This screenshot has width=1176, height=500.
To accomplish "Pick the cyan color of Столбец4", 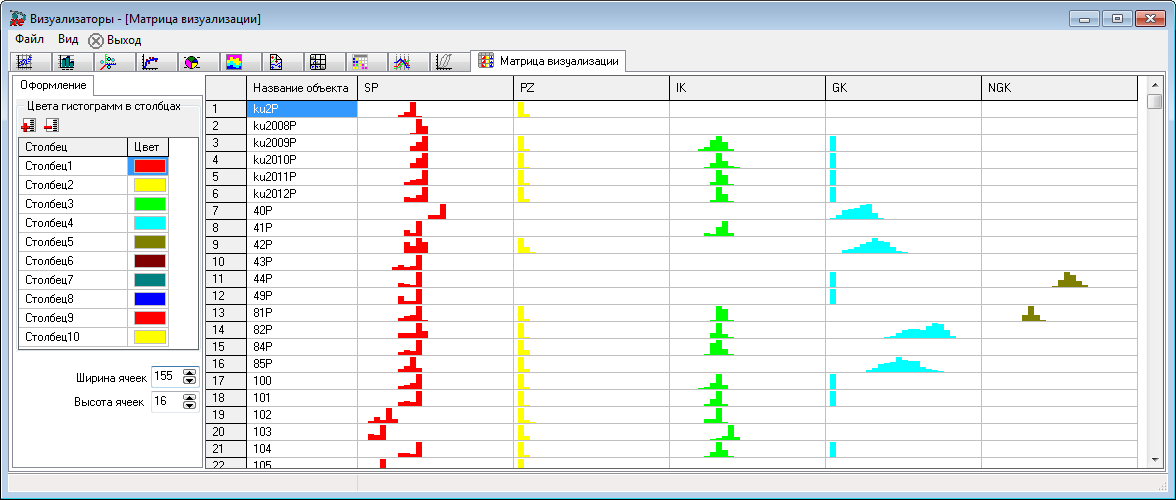I will coord(149,223).
